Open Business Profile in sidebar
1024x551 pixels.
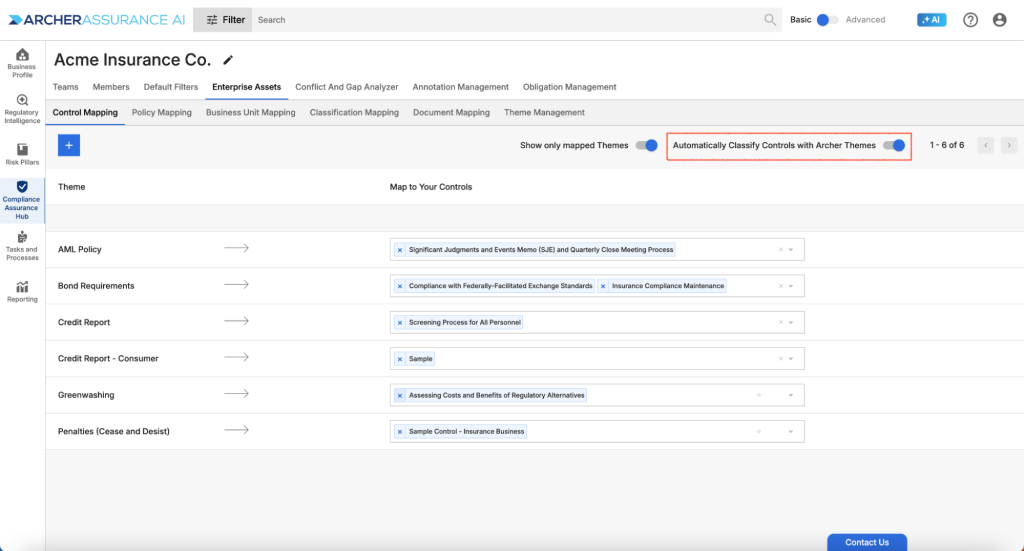22,63
